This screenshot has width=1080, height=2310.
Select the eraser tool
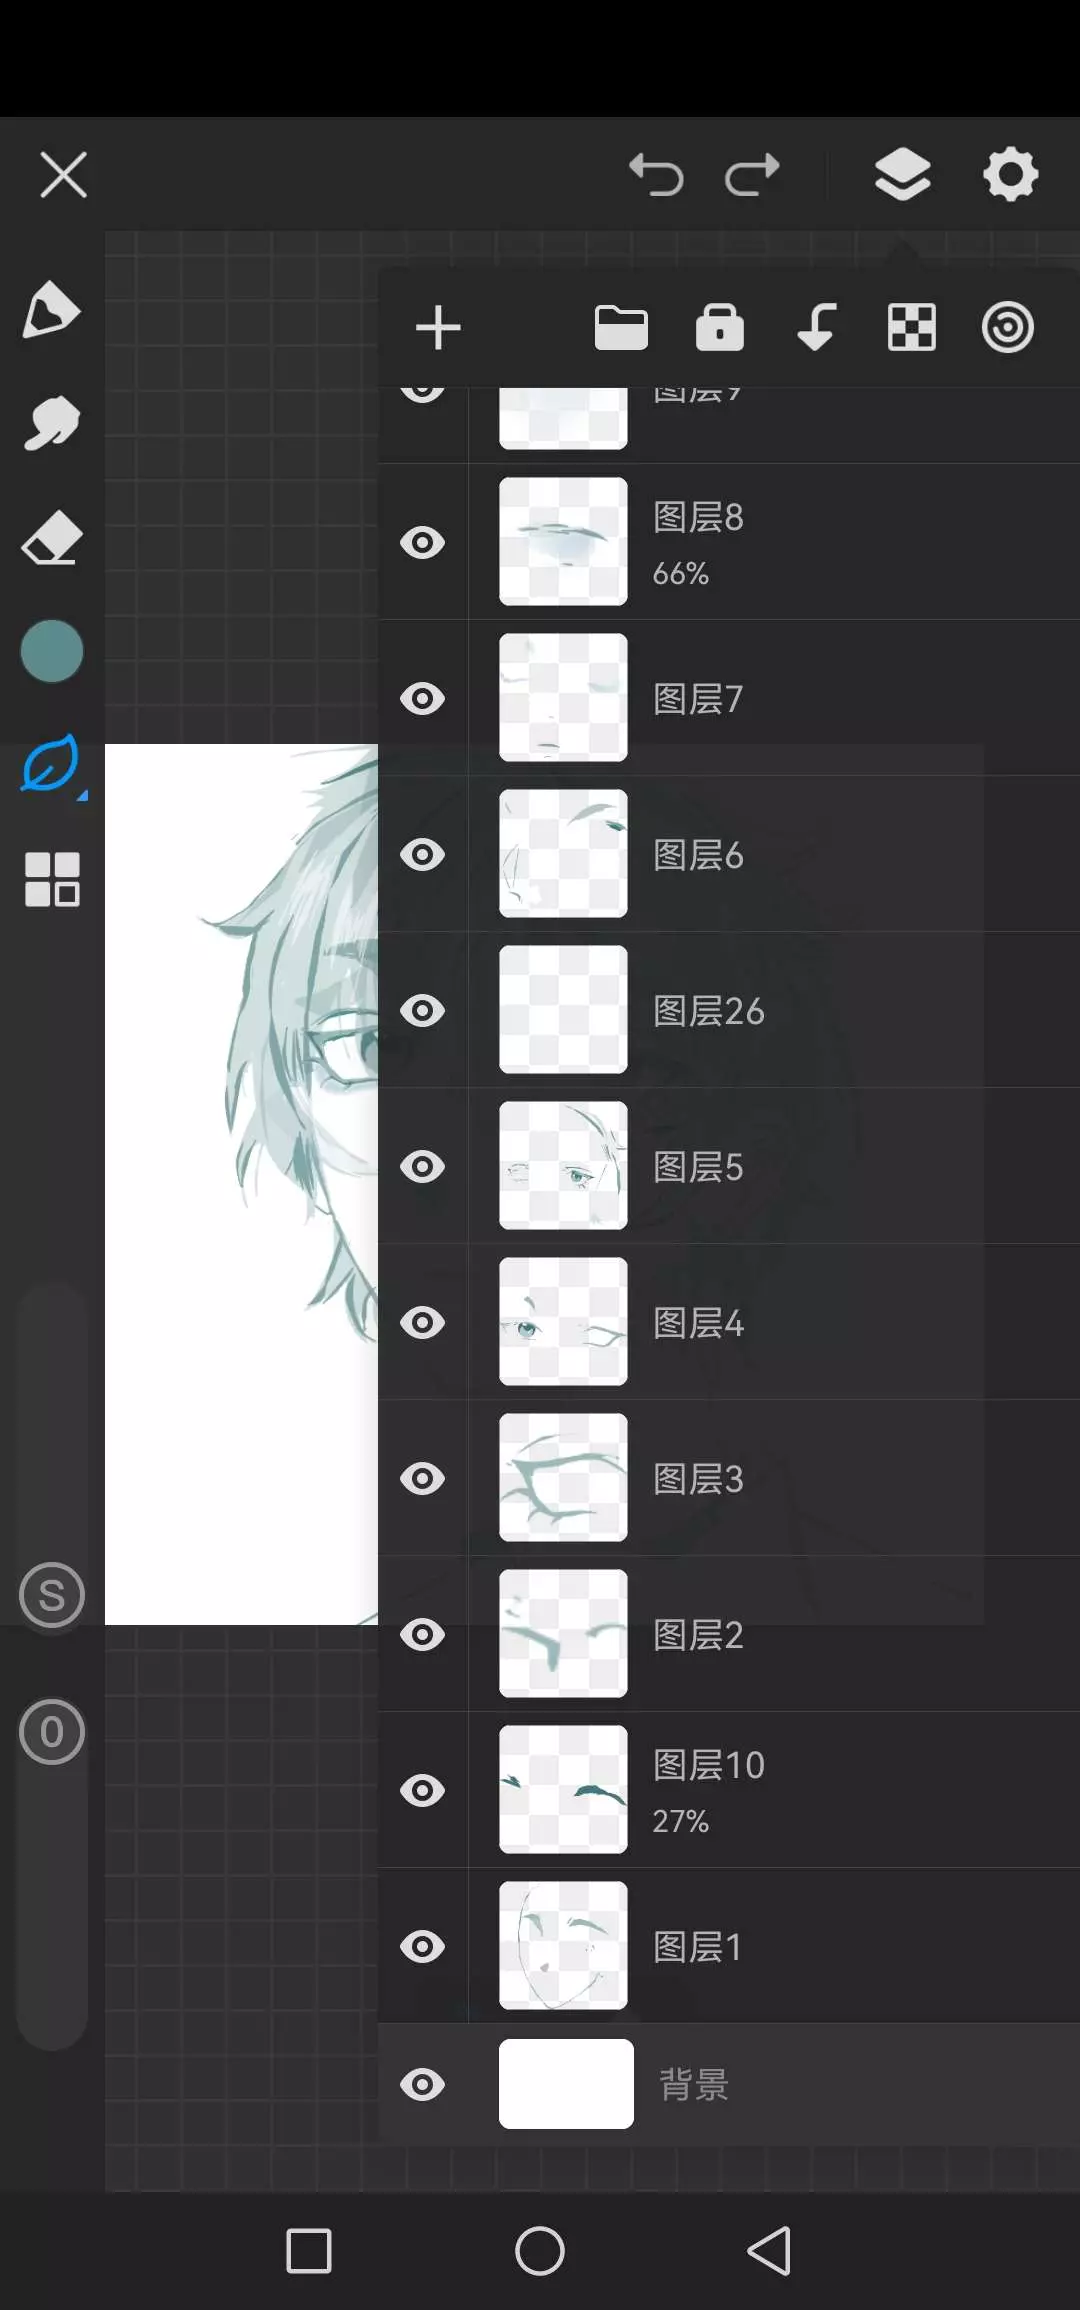click(51, 538)
